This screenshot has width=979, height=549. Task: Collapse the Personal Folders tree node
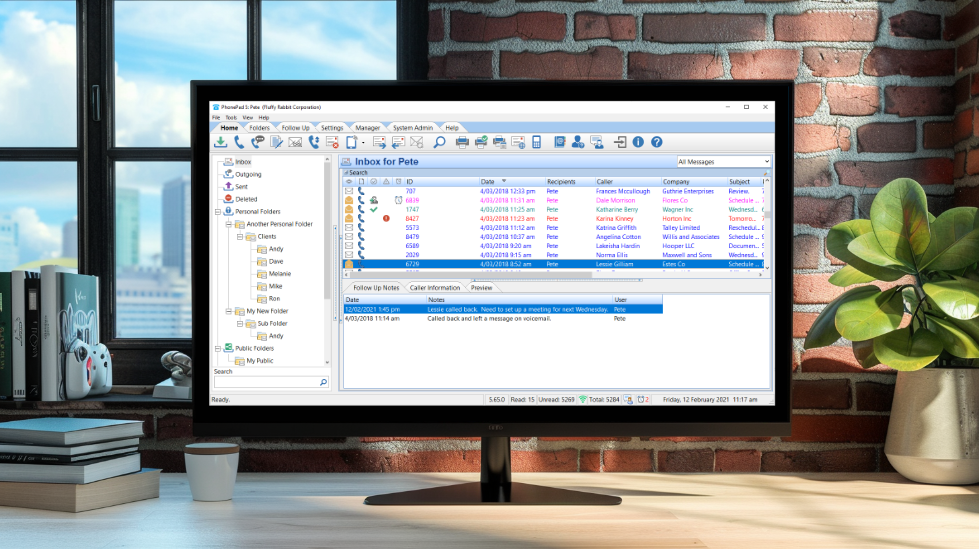click(217, 212)
